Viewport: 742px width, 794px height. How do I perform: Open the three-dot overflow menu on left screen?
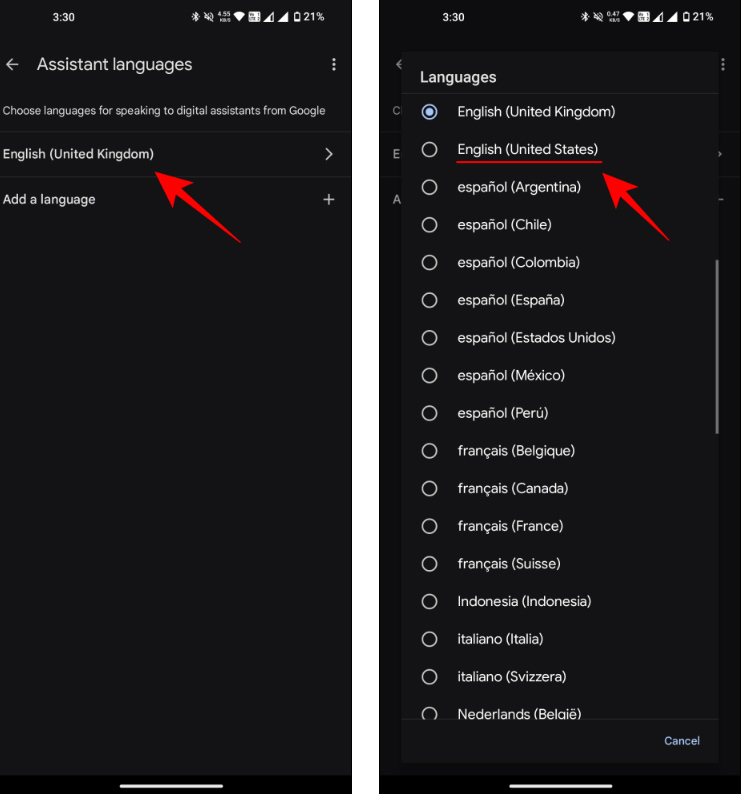point(334,64)
